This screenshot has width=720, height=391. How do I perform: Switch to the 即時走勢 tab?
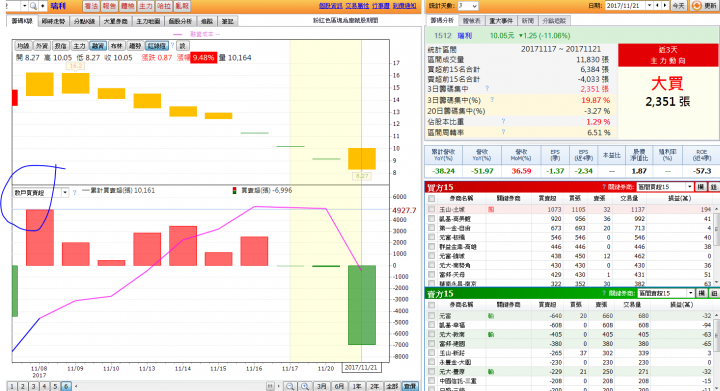[x=53, y=21]
